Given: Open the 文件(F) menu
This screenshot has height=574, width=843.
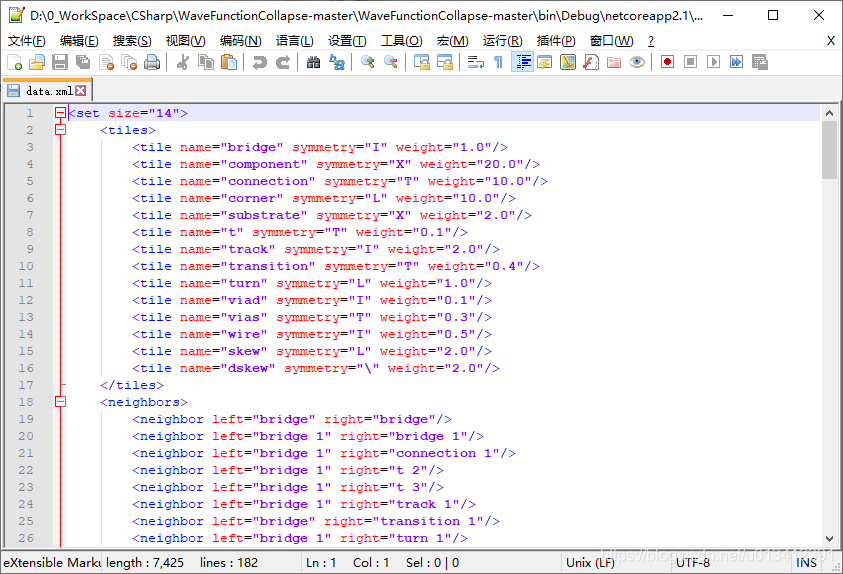Looking at the screenshot, I should pos(26,41).
